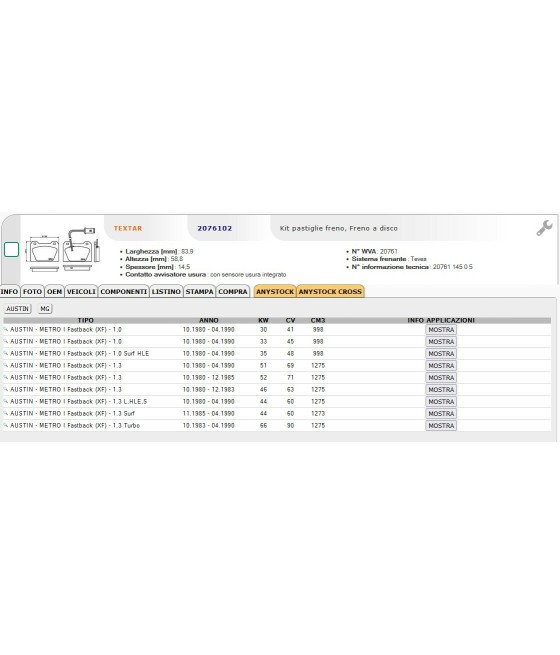Click MOSTRA for the 1.0 Surf HLE row
The width and height of the screenshot is (560, 655).
tap(441, 353)
